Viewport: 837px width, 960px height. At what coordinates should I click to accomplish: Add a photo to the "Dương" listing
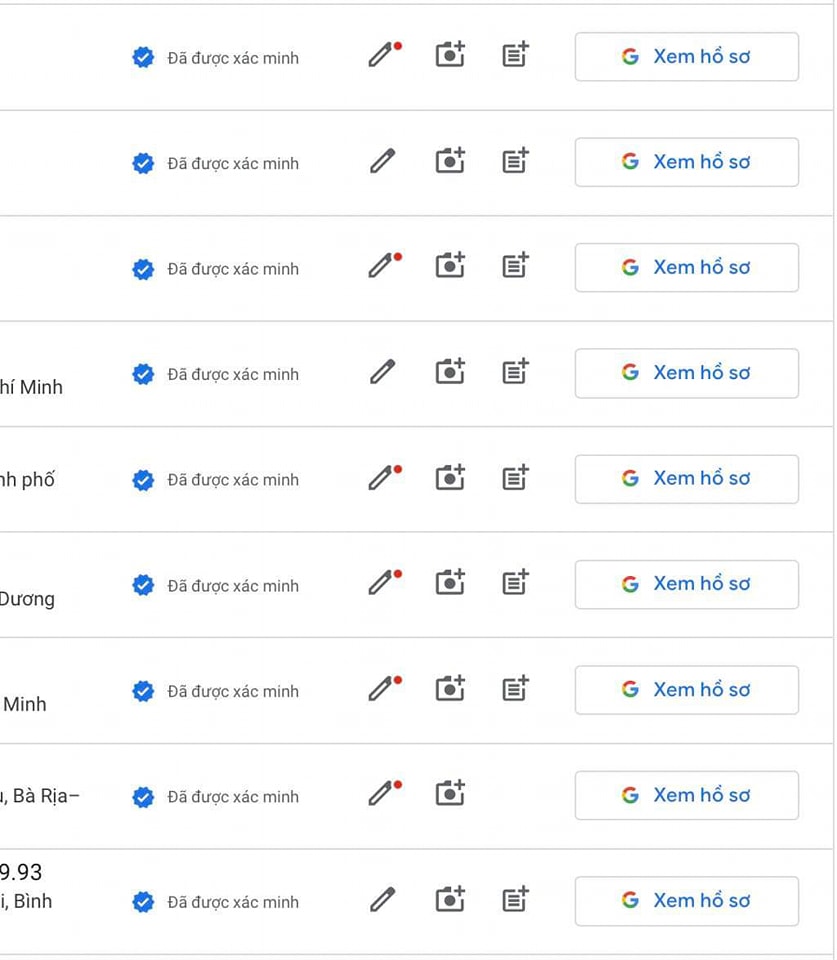pyautogui.click(x=449, y=582)
